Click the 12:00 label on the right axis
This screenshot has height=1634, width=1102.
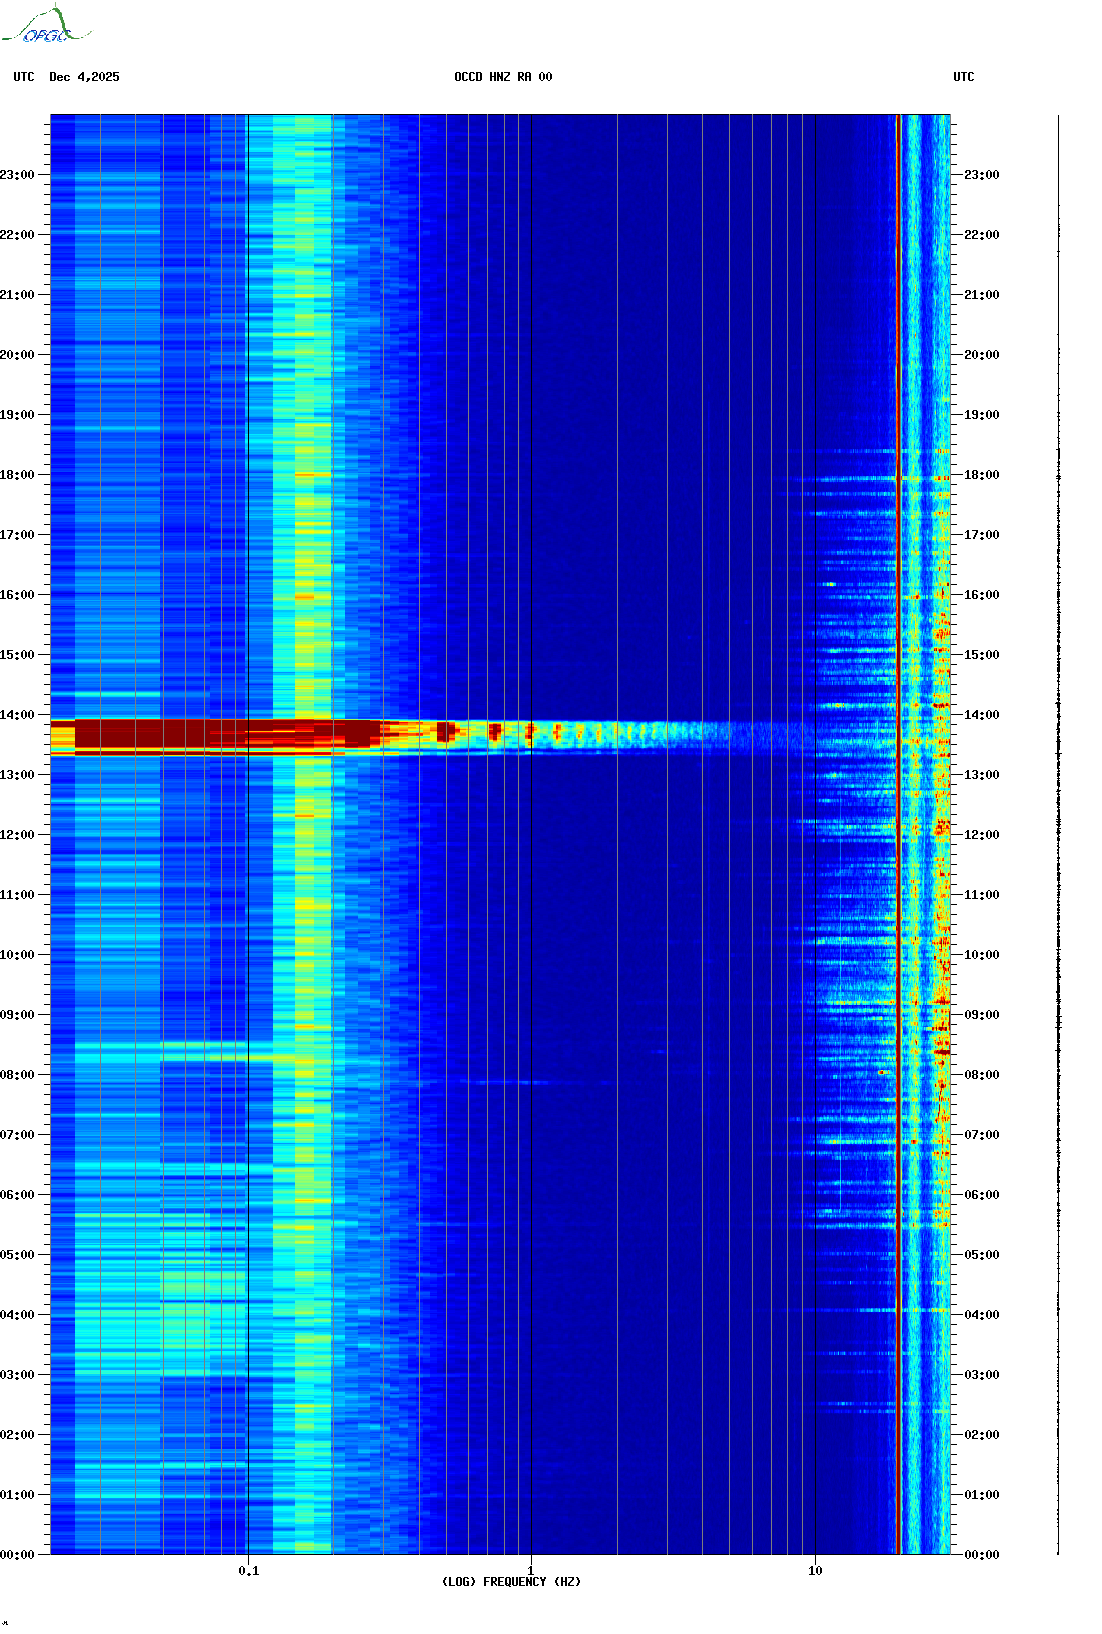click(x=982, y=835)
